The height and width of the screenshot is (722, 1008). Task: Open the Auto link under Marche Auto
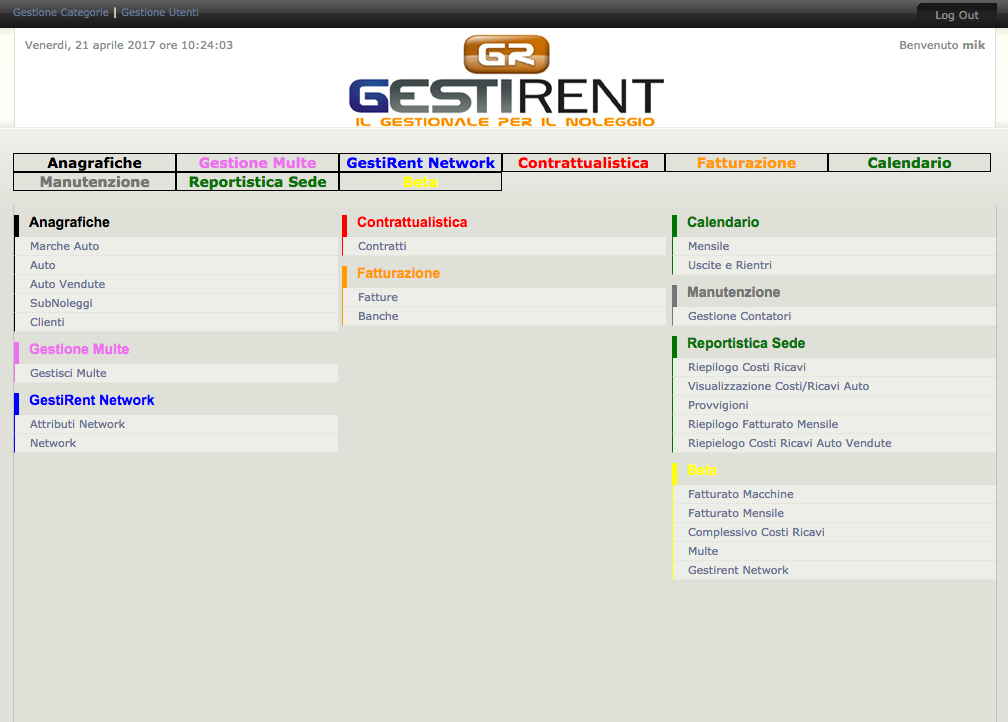[42, 265]
